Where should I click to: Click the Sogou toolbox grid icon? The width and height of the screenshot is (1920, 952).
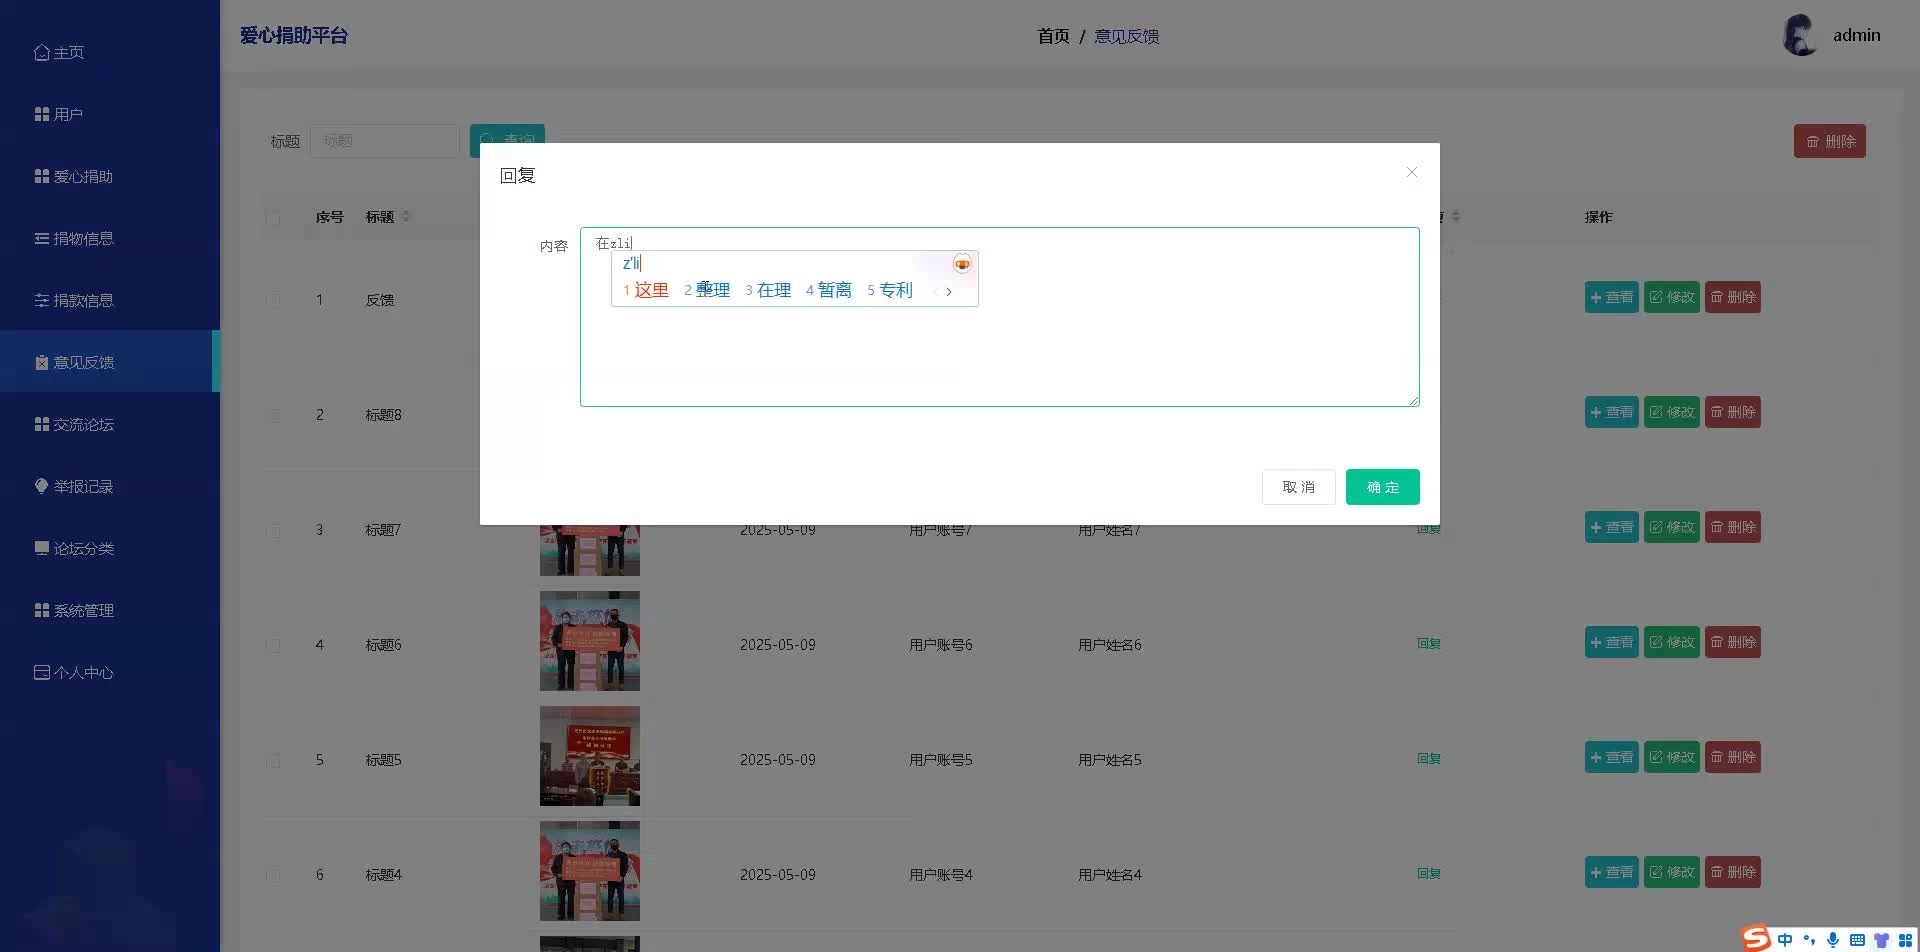pyautogui.click(x=1905, y=940)
